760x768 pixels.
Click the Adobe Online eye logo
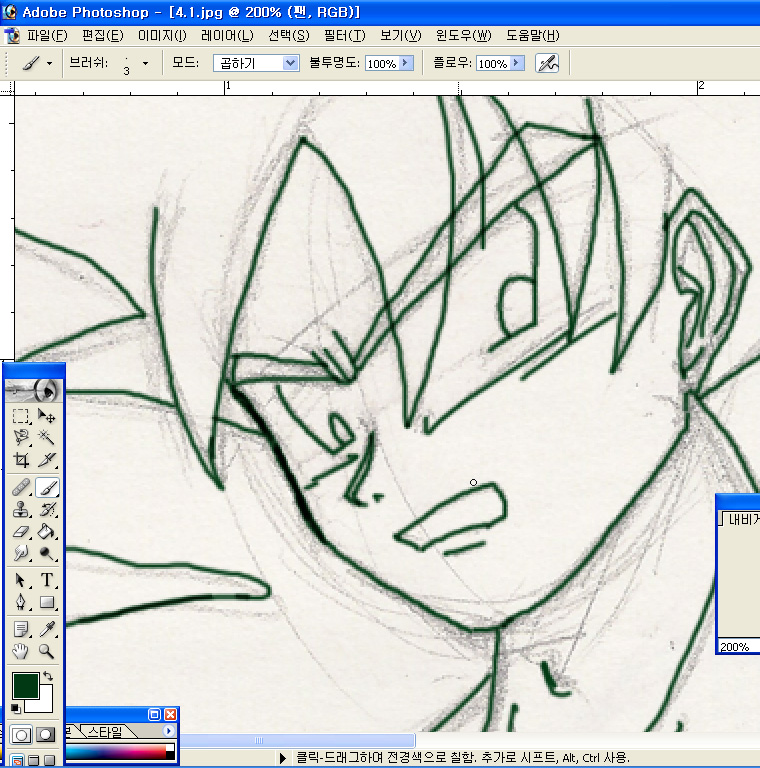point(34,390)
